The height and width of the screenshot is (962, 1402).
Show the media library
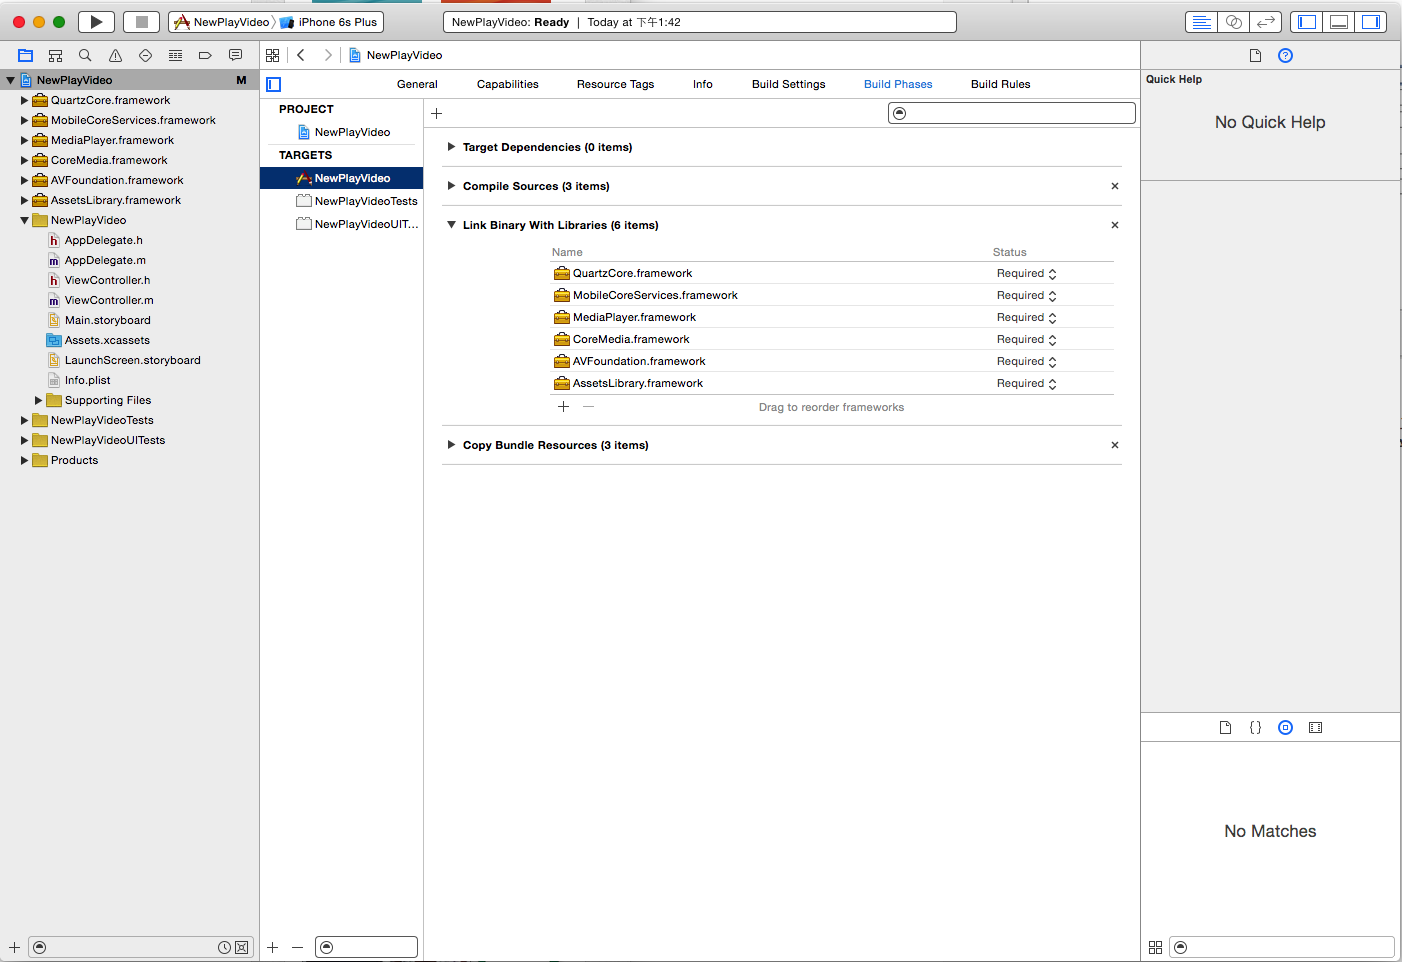tap(1316, 728)
